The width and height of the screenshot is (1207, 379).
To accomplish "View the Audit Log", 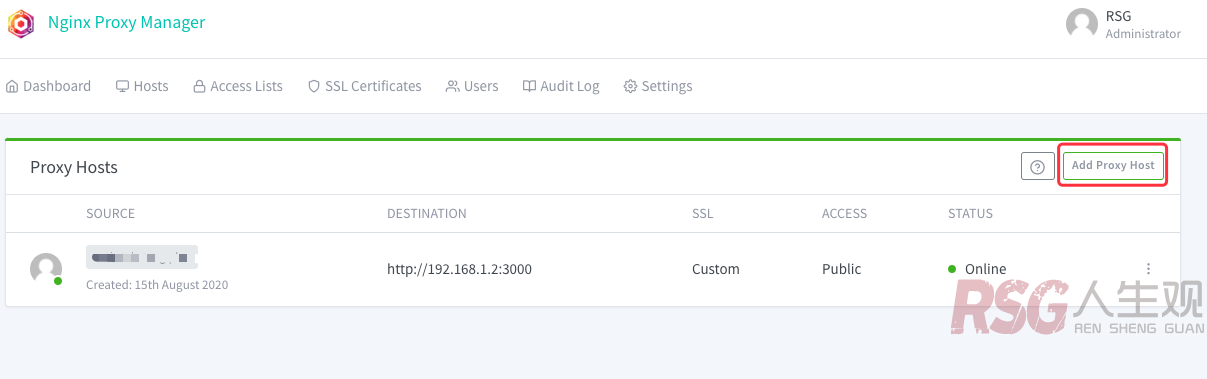I will pos(561,86).
